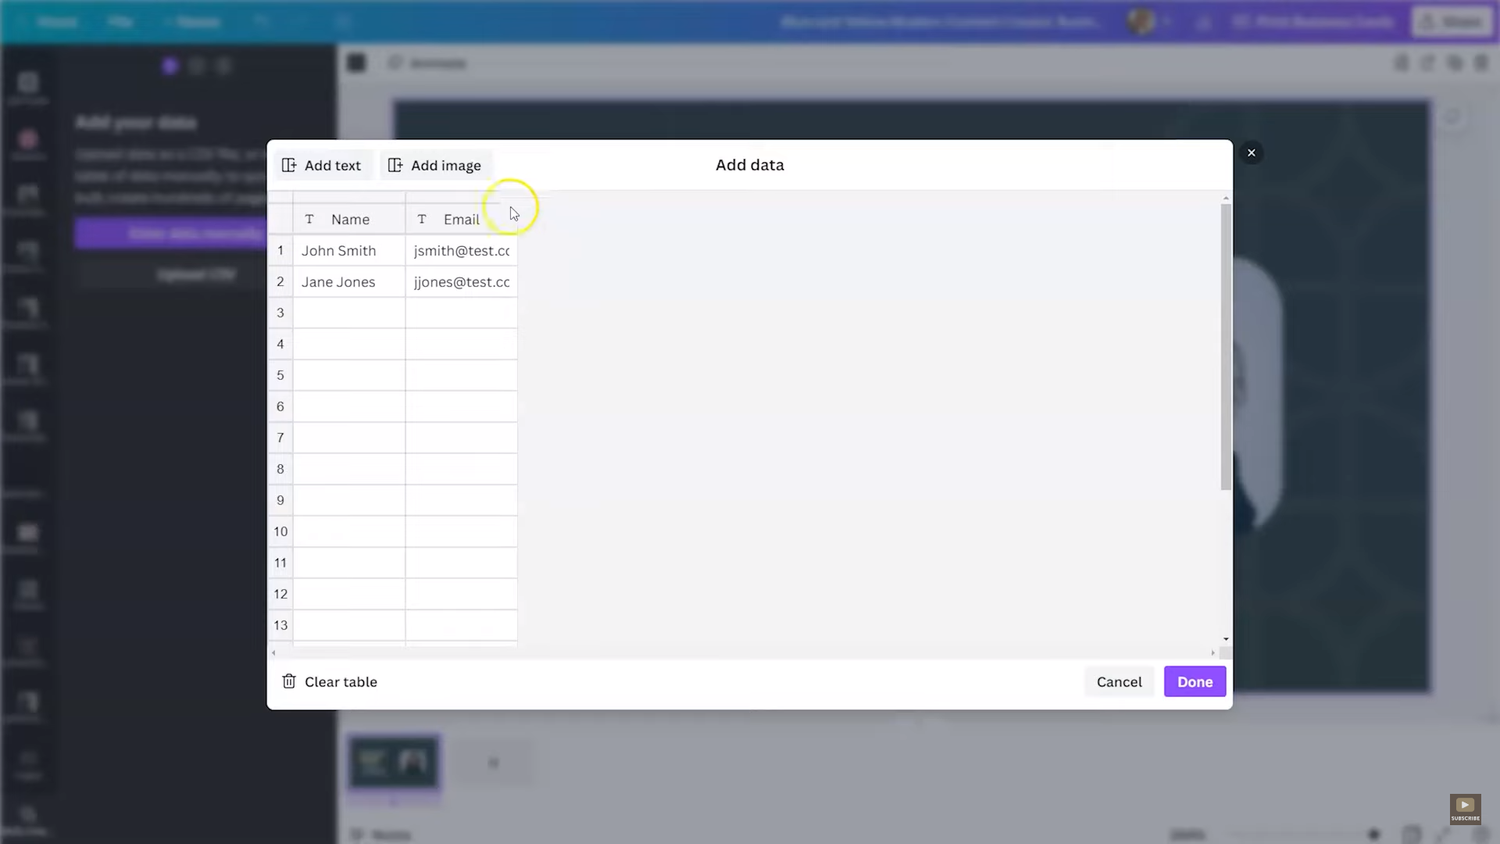
Task: Click the T type icon on the Name column
Action: (309, 219)
